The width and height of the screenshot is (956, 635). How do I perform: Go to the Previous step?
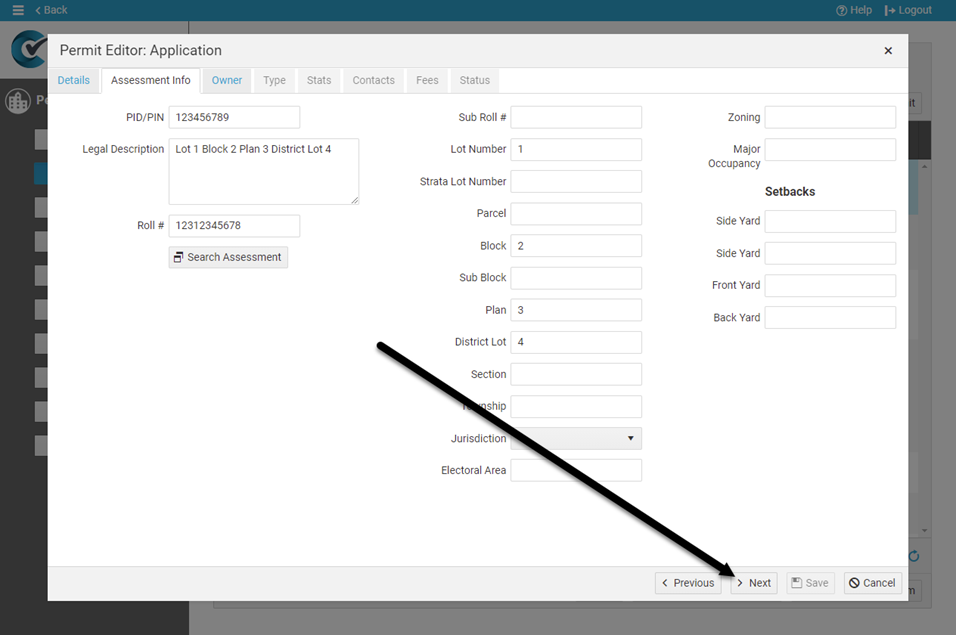(x=690, y=583)
